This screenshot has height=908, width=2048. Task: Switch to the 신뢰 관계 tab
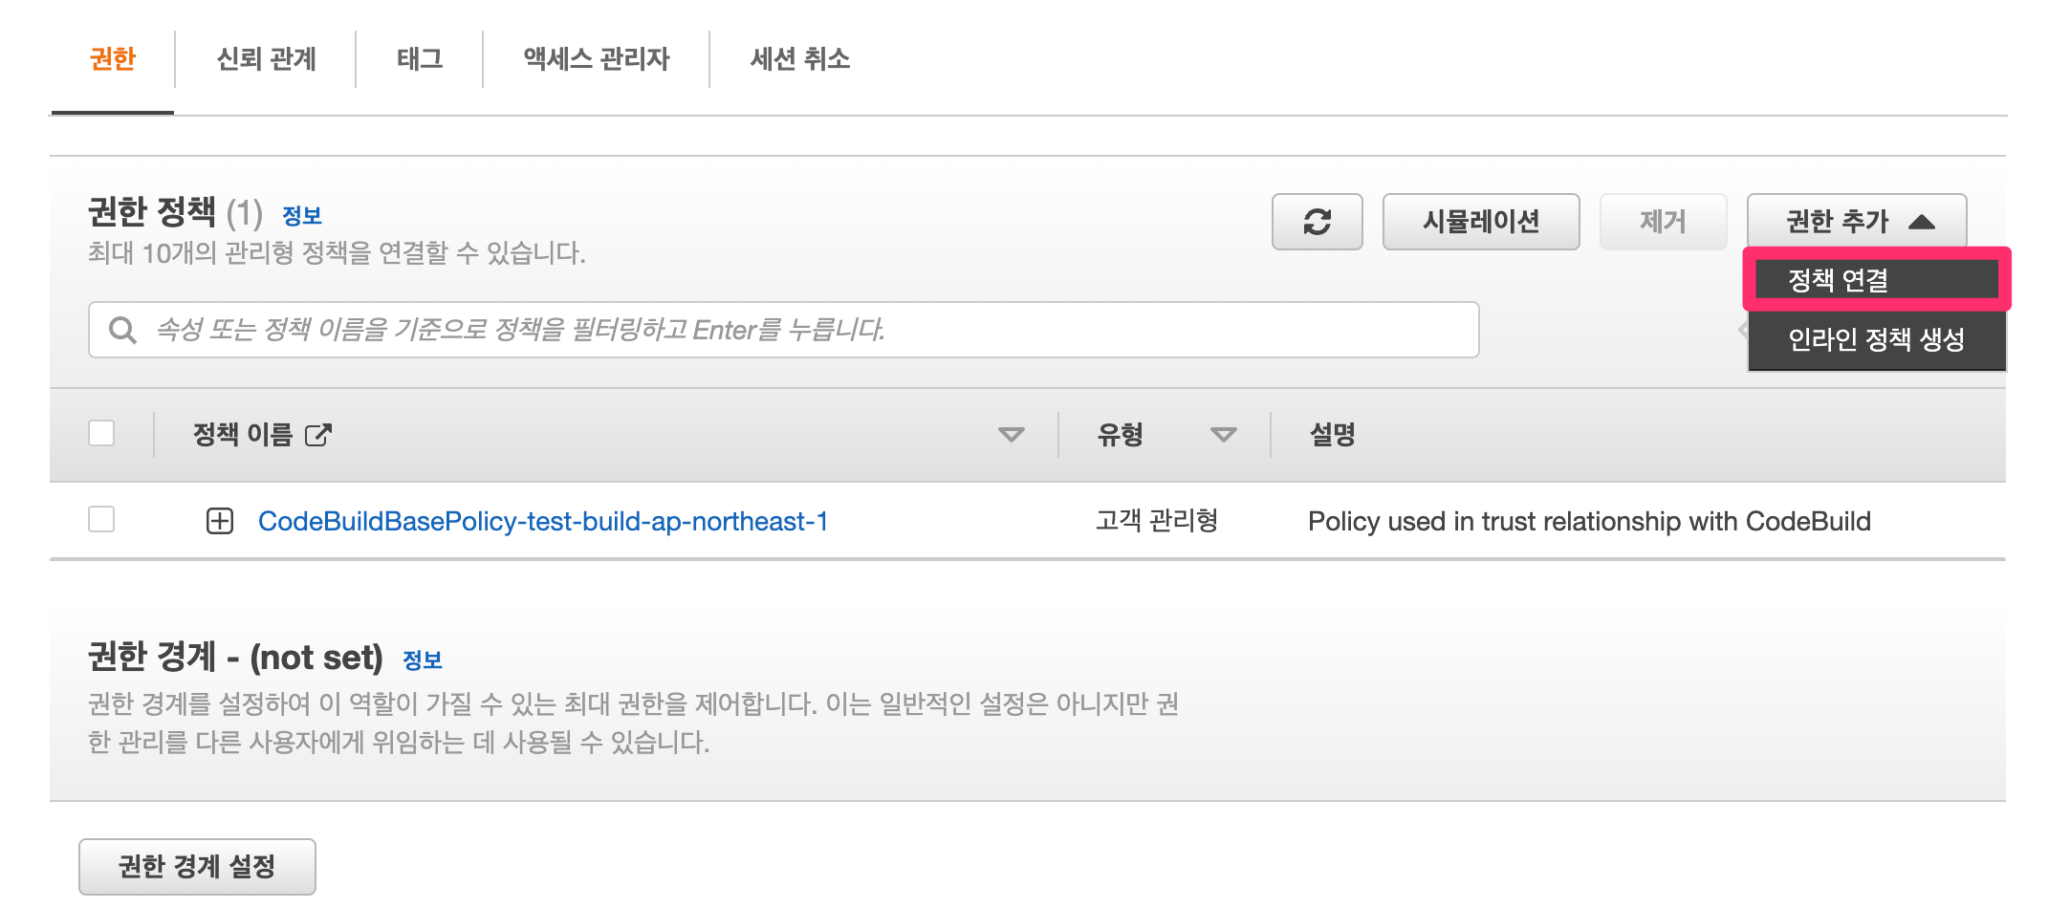click(266, 59)
